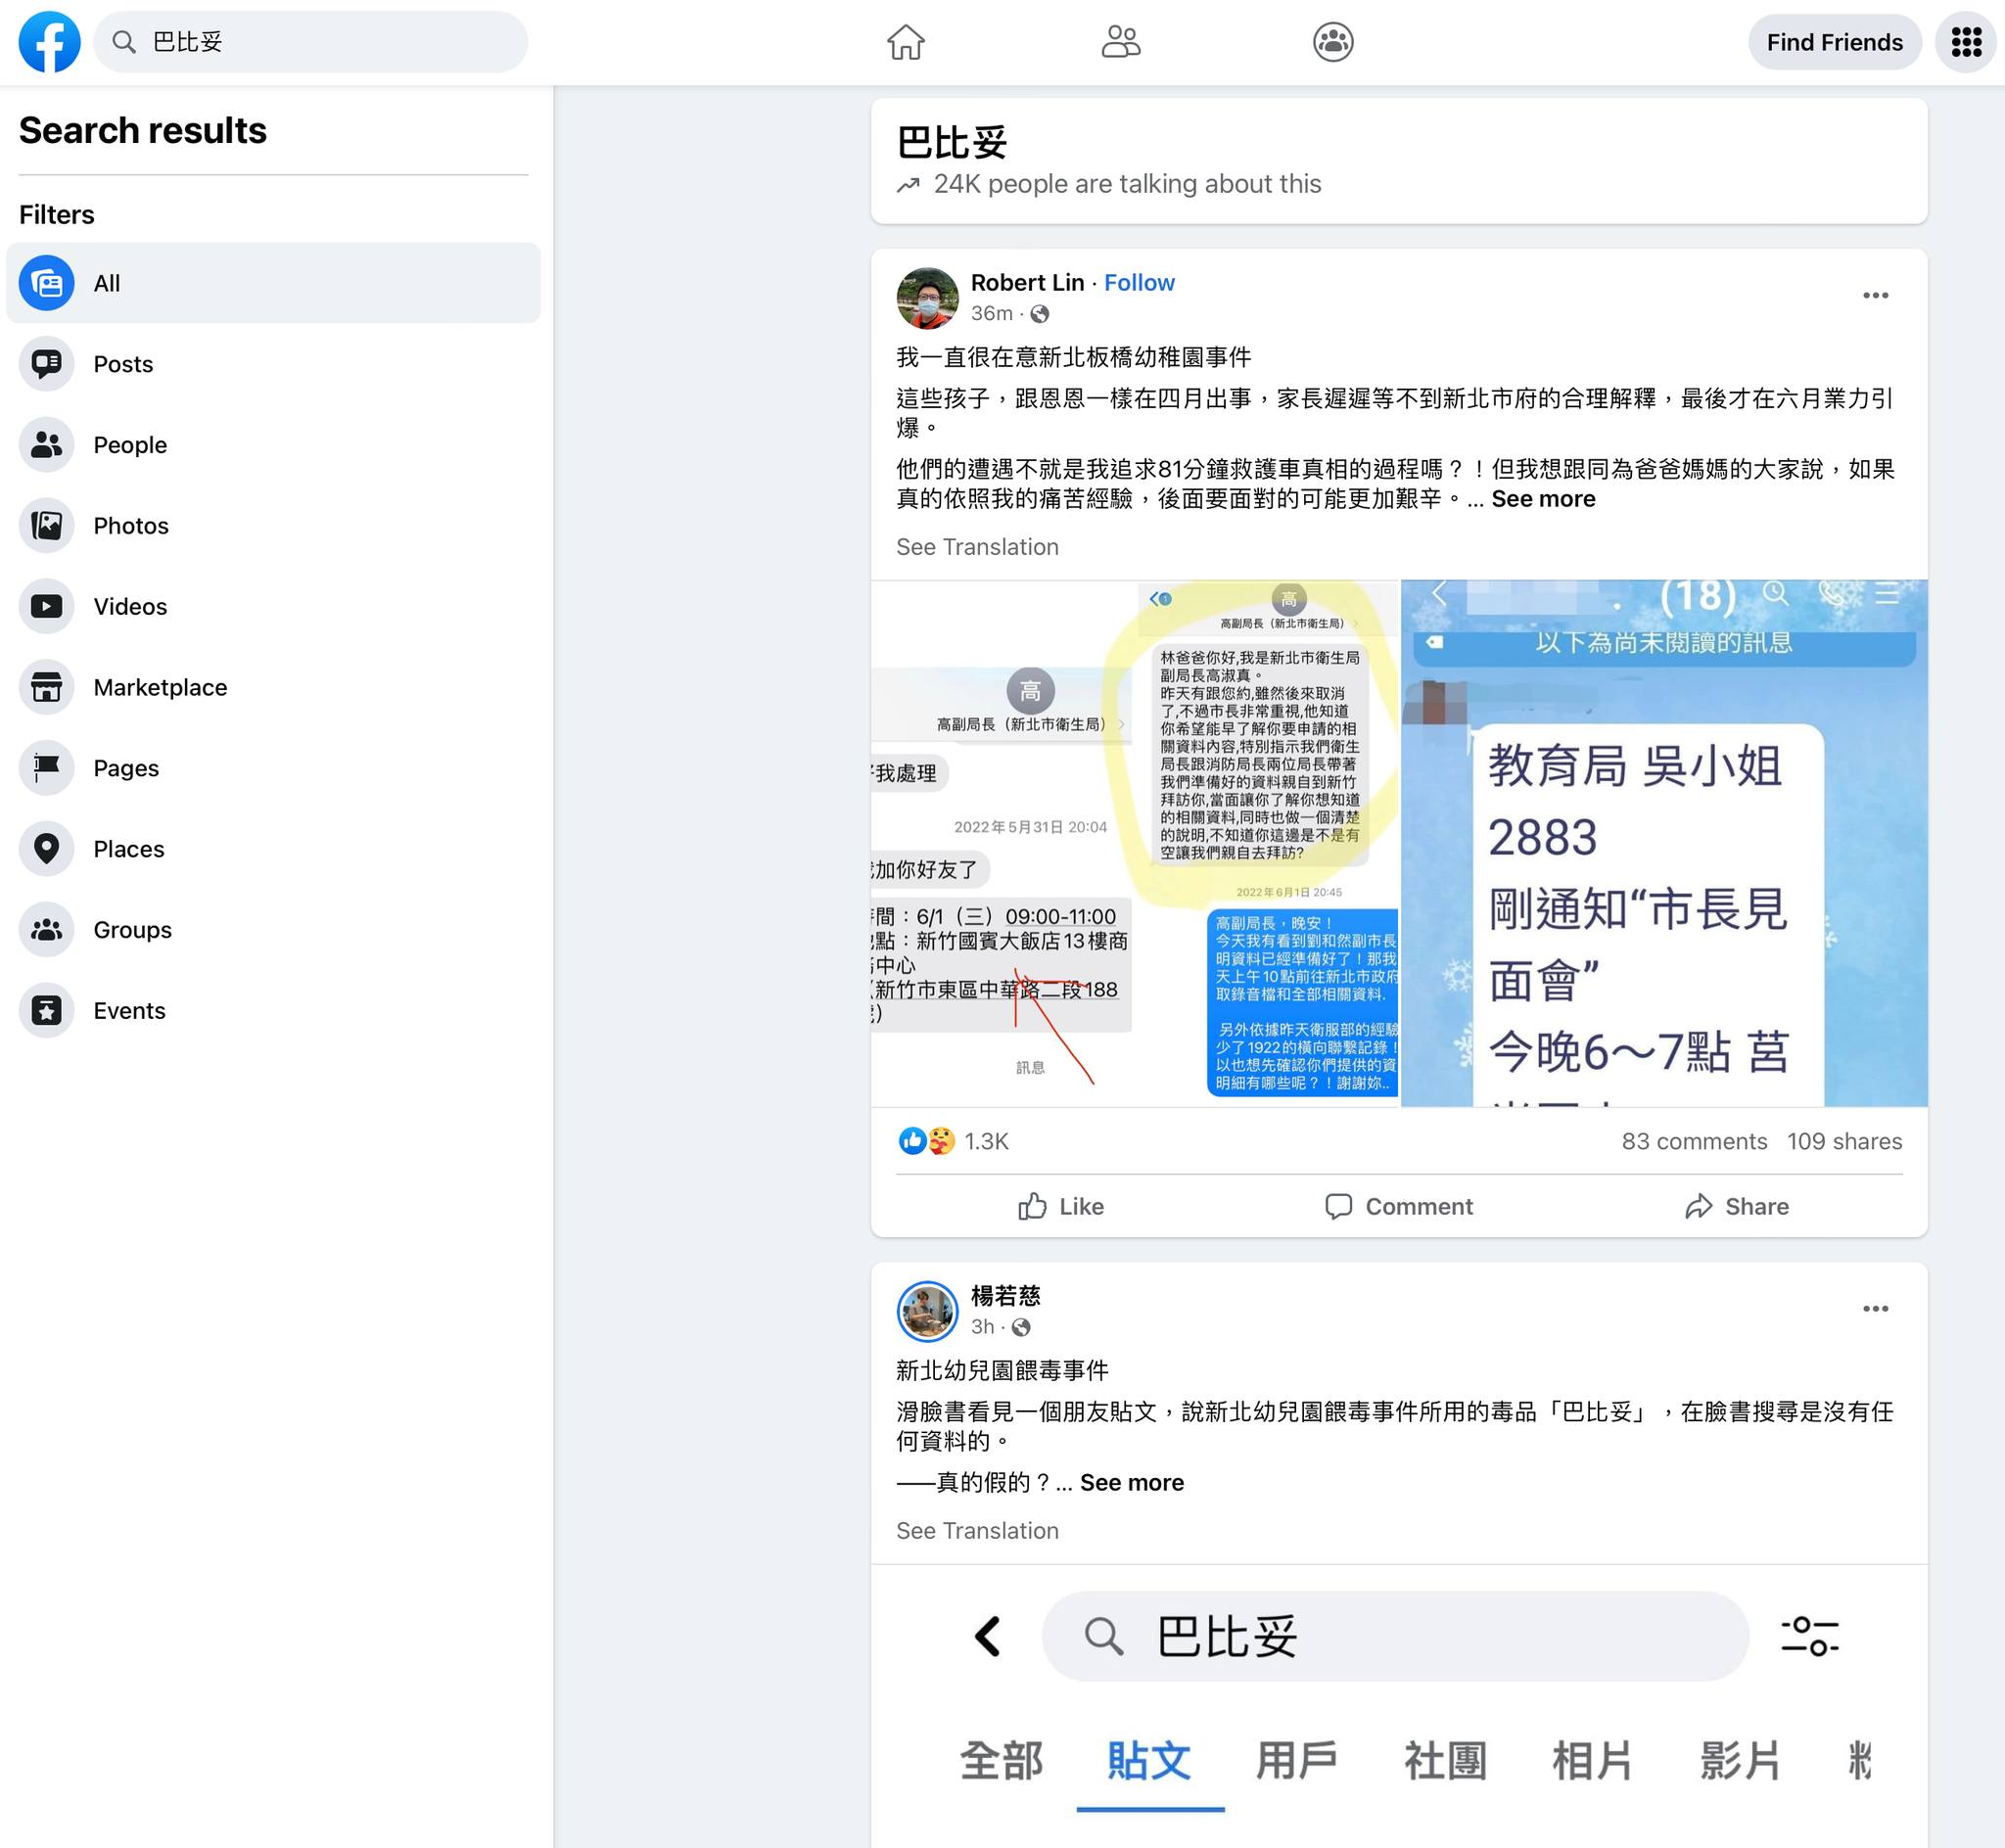Screen dimensions: 2005x1848
Task: Click the filter sliders icon in embedded screenshot
Action: 1809,1637
